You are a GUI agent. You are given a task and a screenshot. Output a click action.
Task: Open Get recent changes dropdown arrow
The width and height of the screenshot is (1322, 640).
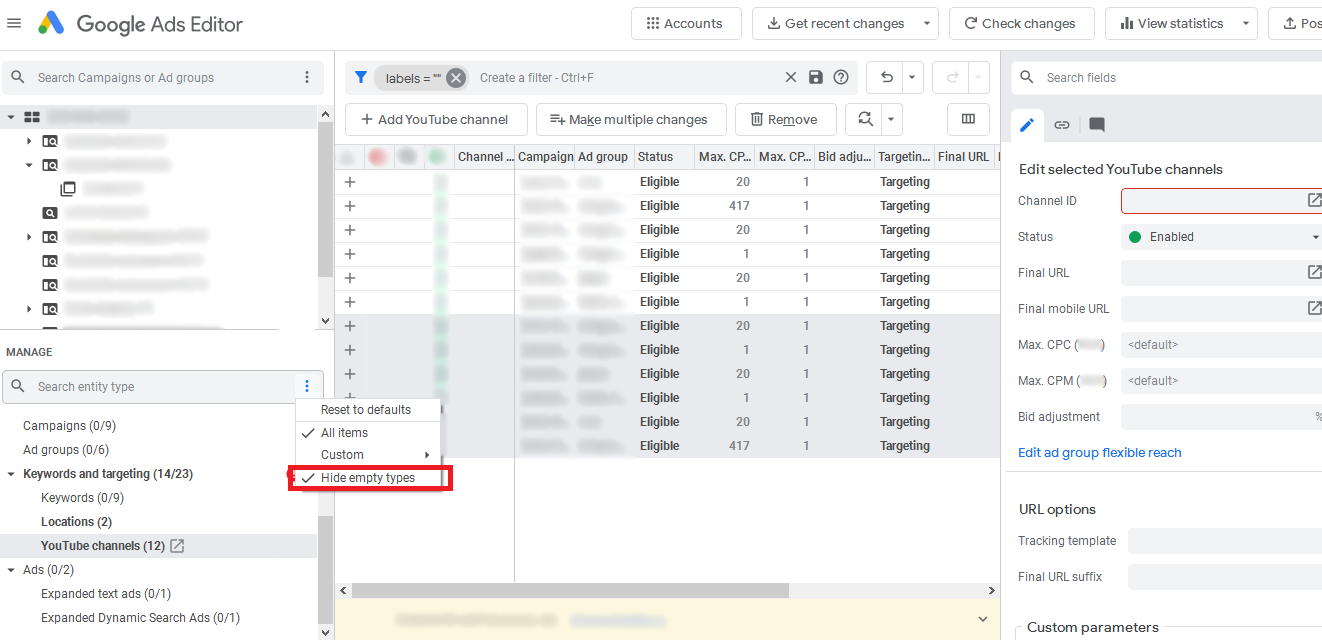[x=928, y=23]
